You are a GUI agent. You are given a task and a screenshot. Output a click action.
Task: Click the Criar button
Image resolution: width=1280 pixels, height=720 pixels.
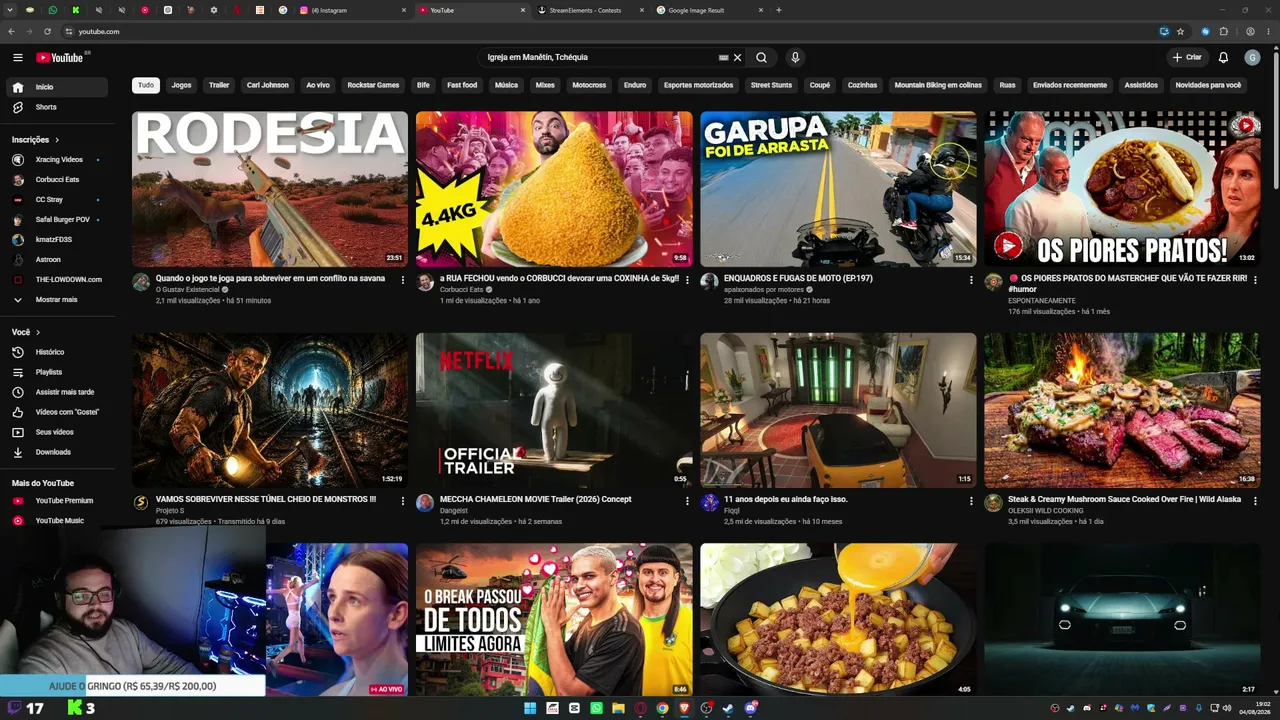[1187, 58]
